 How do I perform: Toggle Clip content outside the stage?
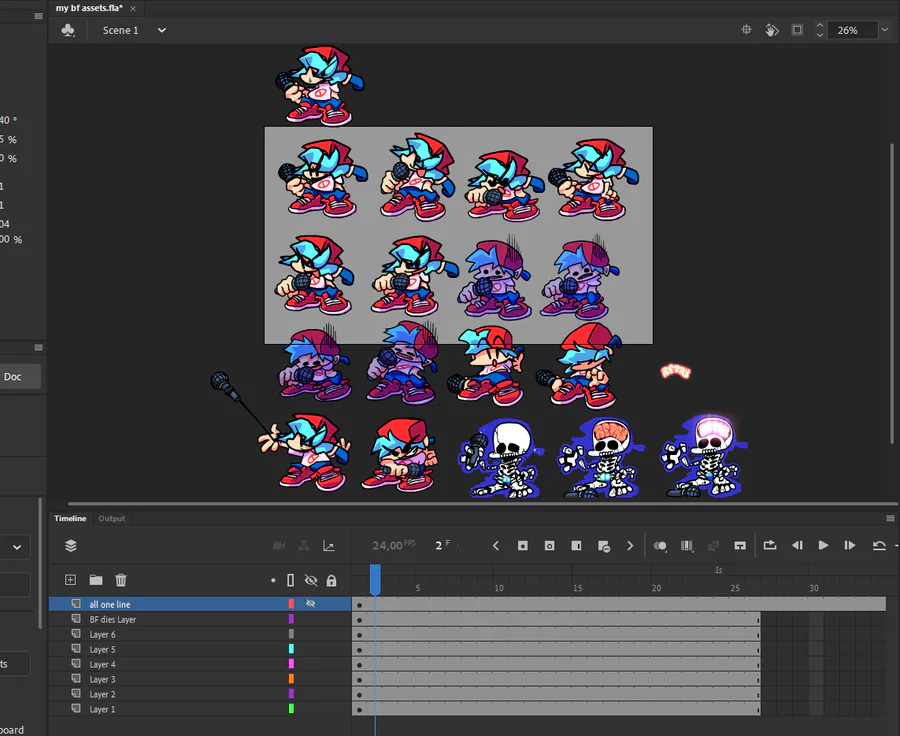(x=797, y=30)
